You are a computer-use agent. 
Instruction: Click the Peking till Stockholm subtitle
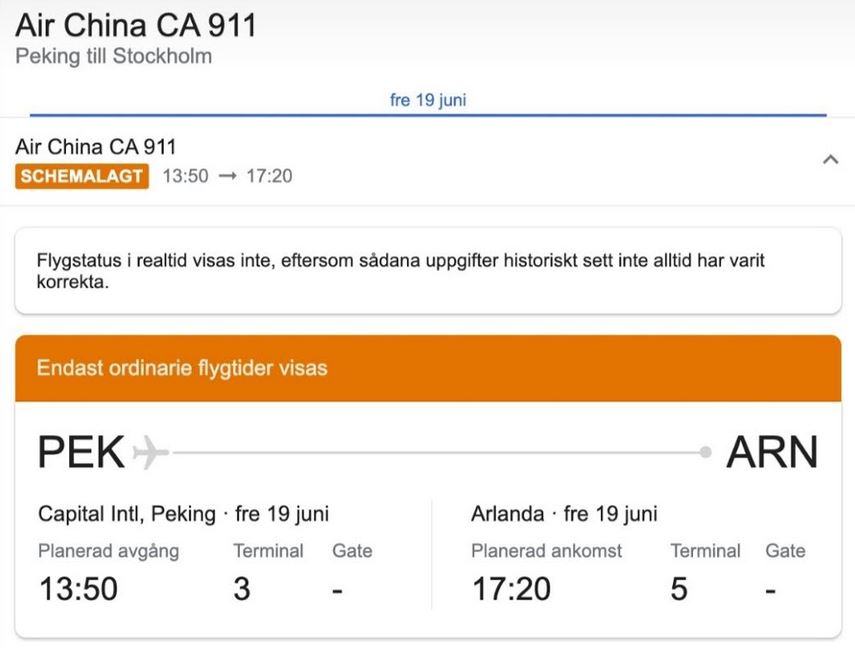[114, 56]
